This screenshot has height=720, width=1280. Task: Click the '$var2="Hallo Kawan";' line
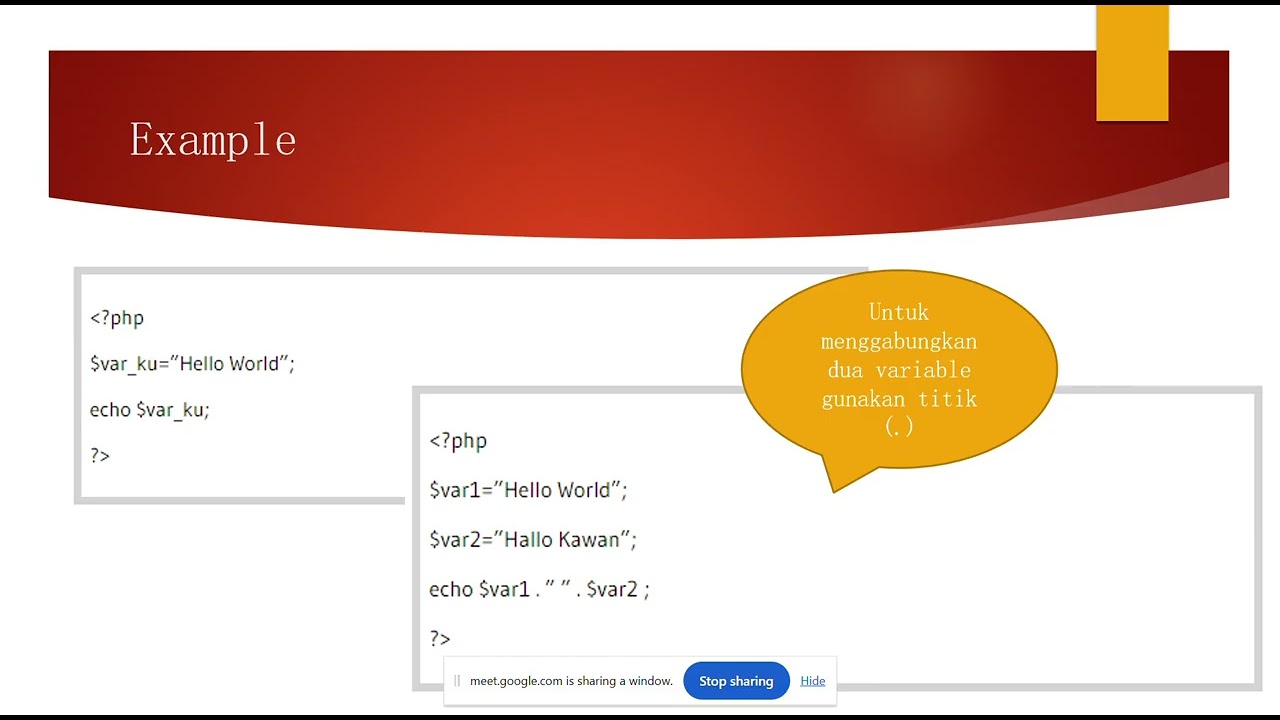(x=533, y=540)
